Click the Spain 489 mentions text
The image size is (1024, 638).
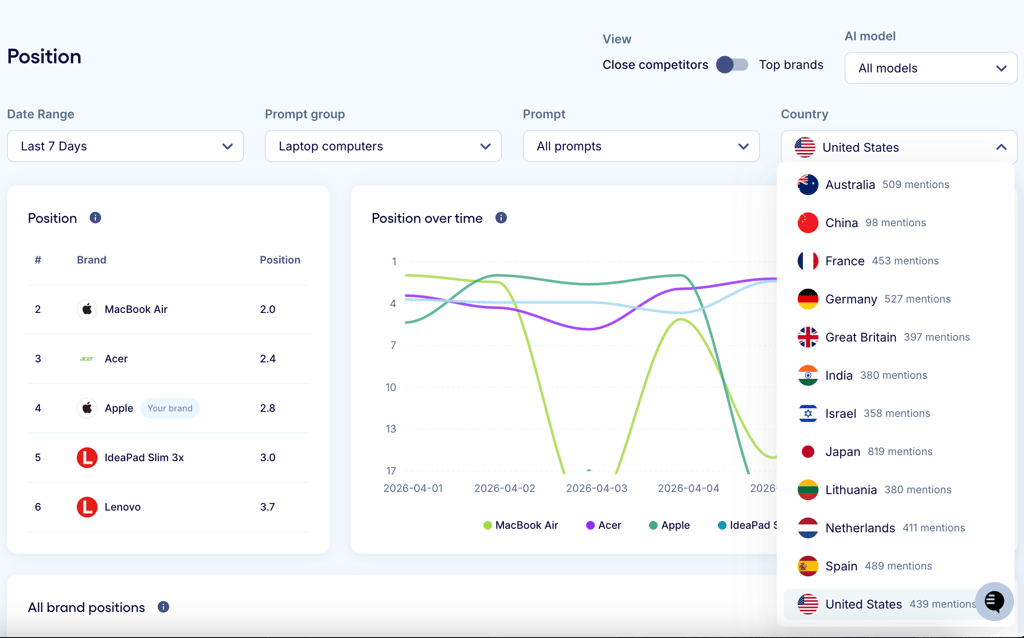pos(878,566)
